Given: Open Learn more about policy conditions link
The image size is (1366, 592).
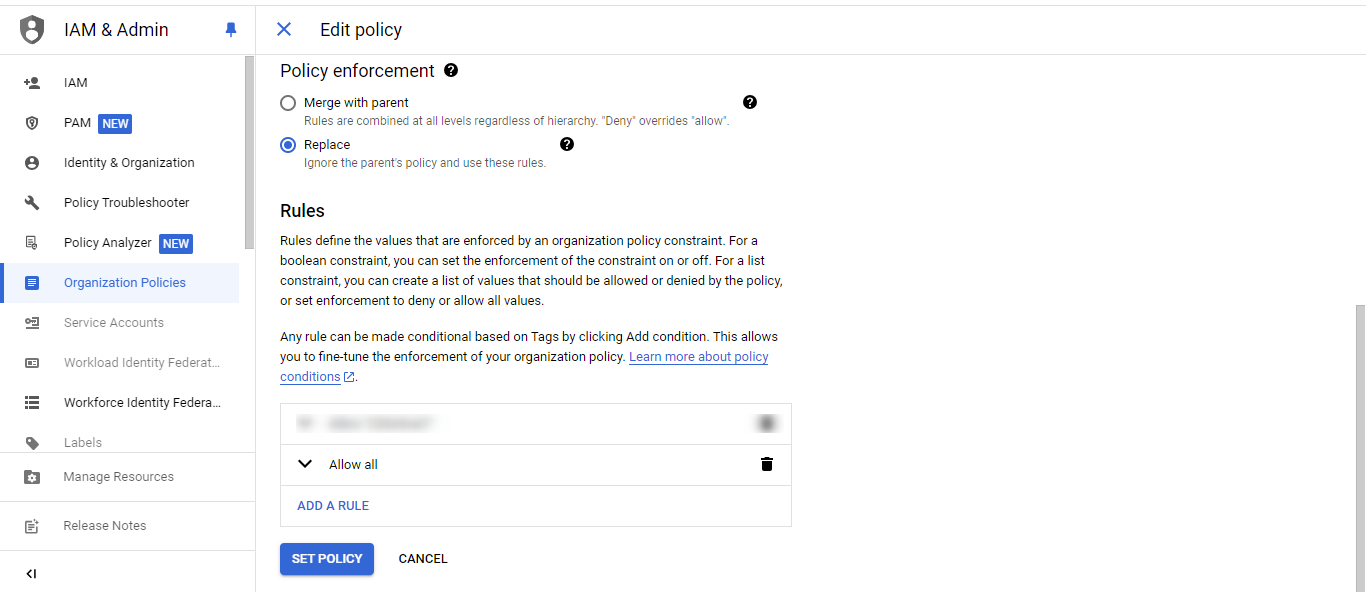Looking at the screenshot, I should pos(698,357).
